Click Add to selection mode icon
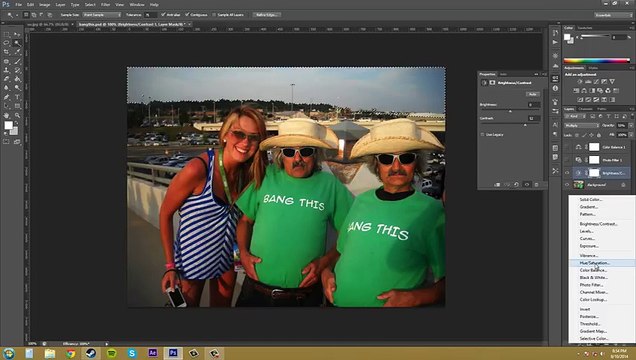 click(x=34, y=15)
